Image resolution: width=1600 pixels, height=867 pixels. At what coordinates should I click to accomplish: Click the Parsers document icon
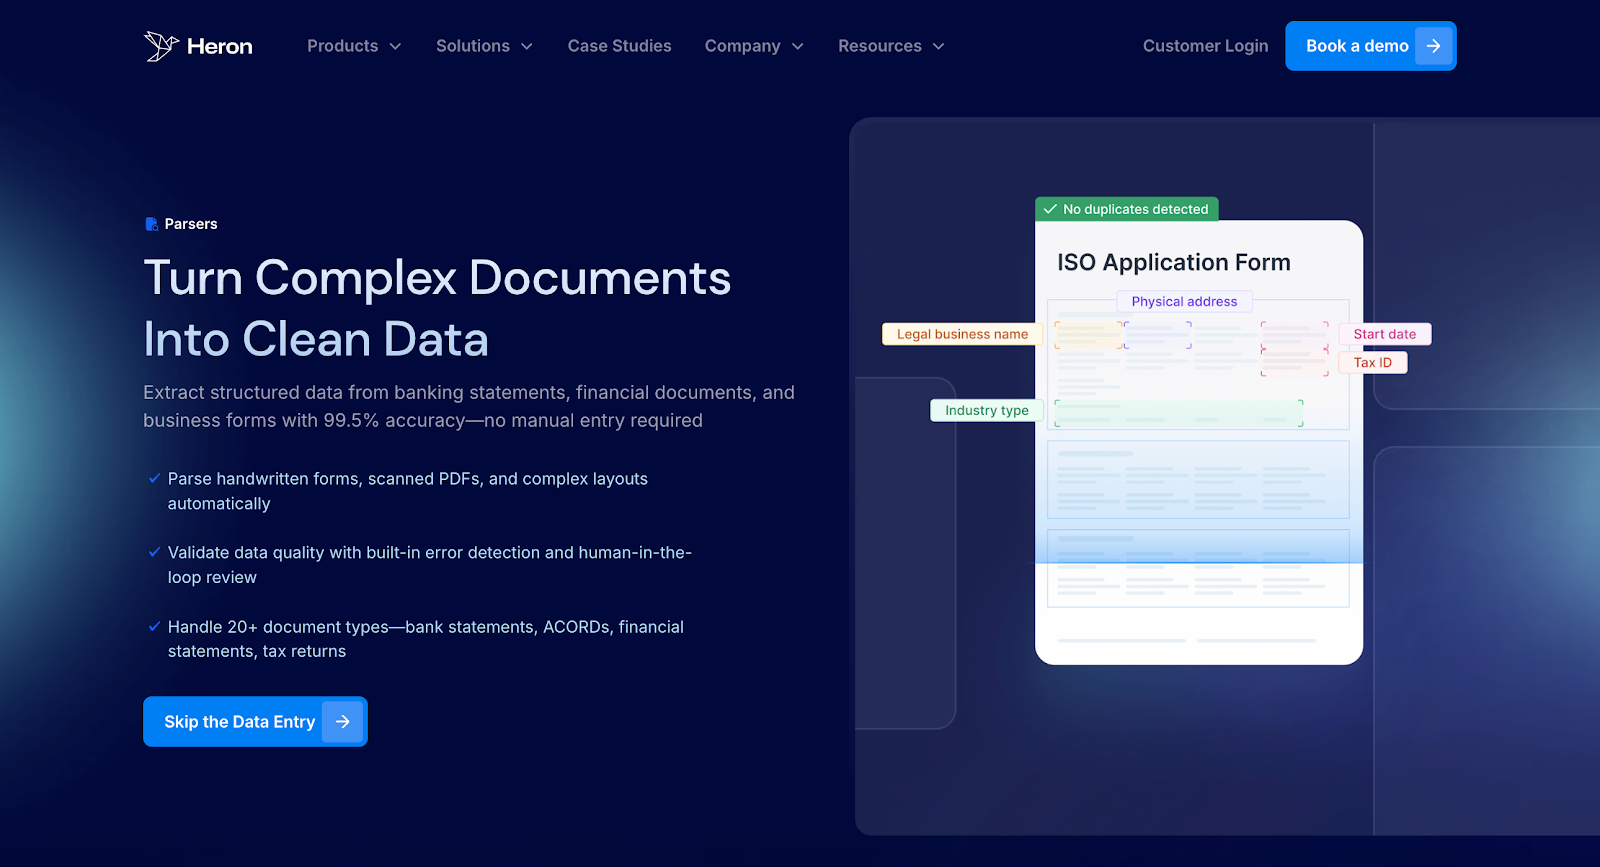tap(152, 224)
